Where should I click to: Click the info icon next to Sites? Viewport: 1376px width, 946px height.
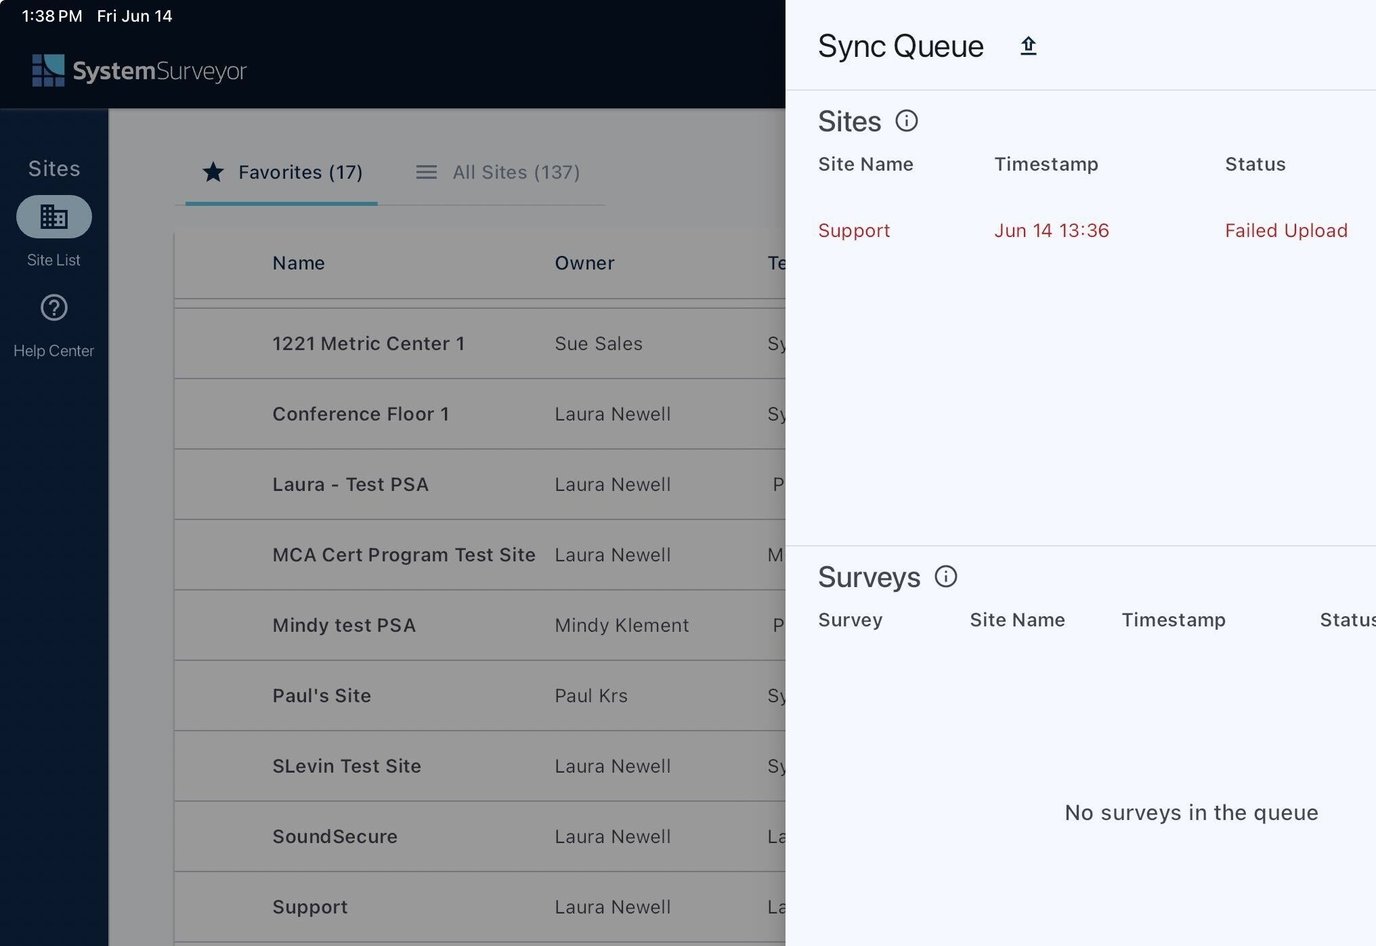906,120
